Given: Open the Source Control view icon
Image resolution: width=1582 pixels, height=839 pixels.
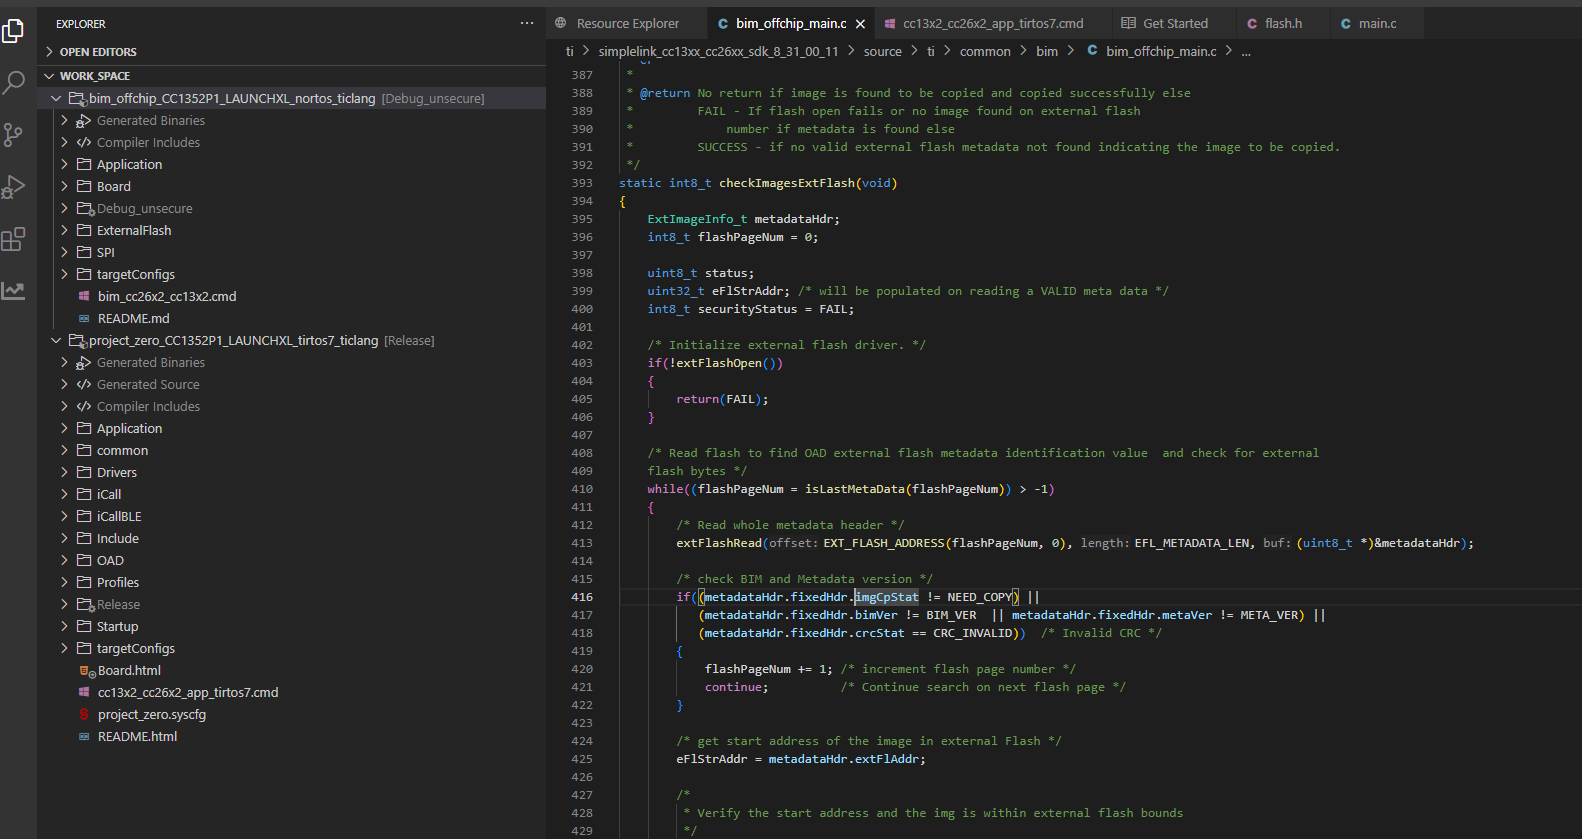Looking at the screenshot, I should (14, 135).
